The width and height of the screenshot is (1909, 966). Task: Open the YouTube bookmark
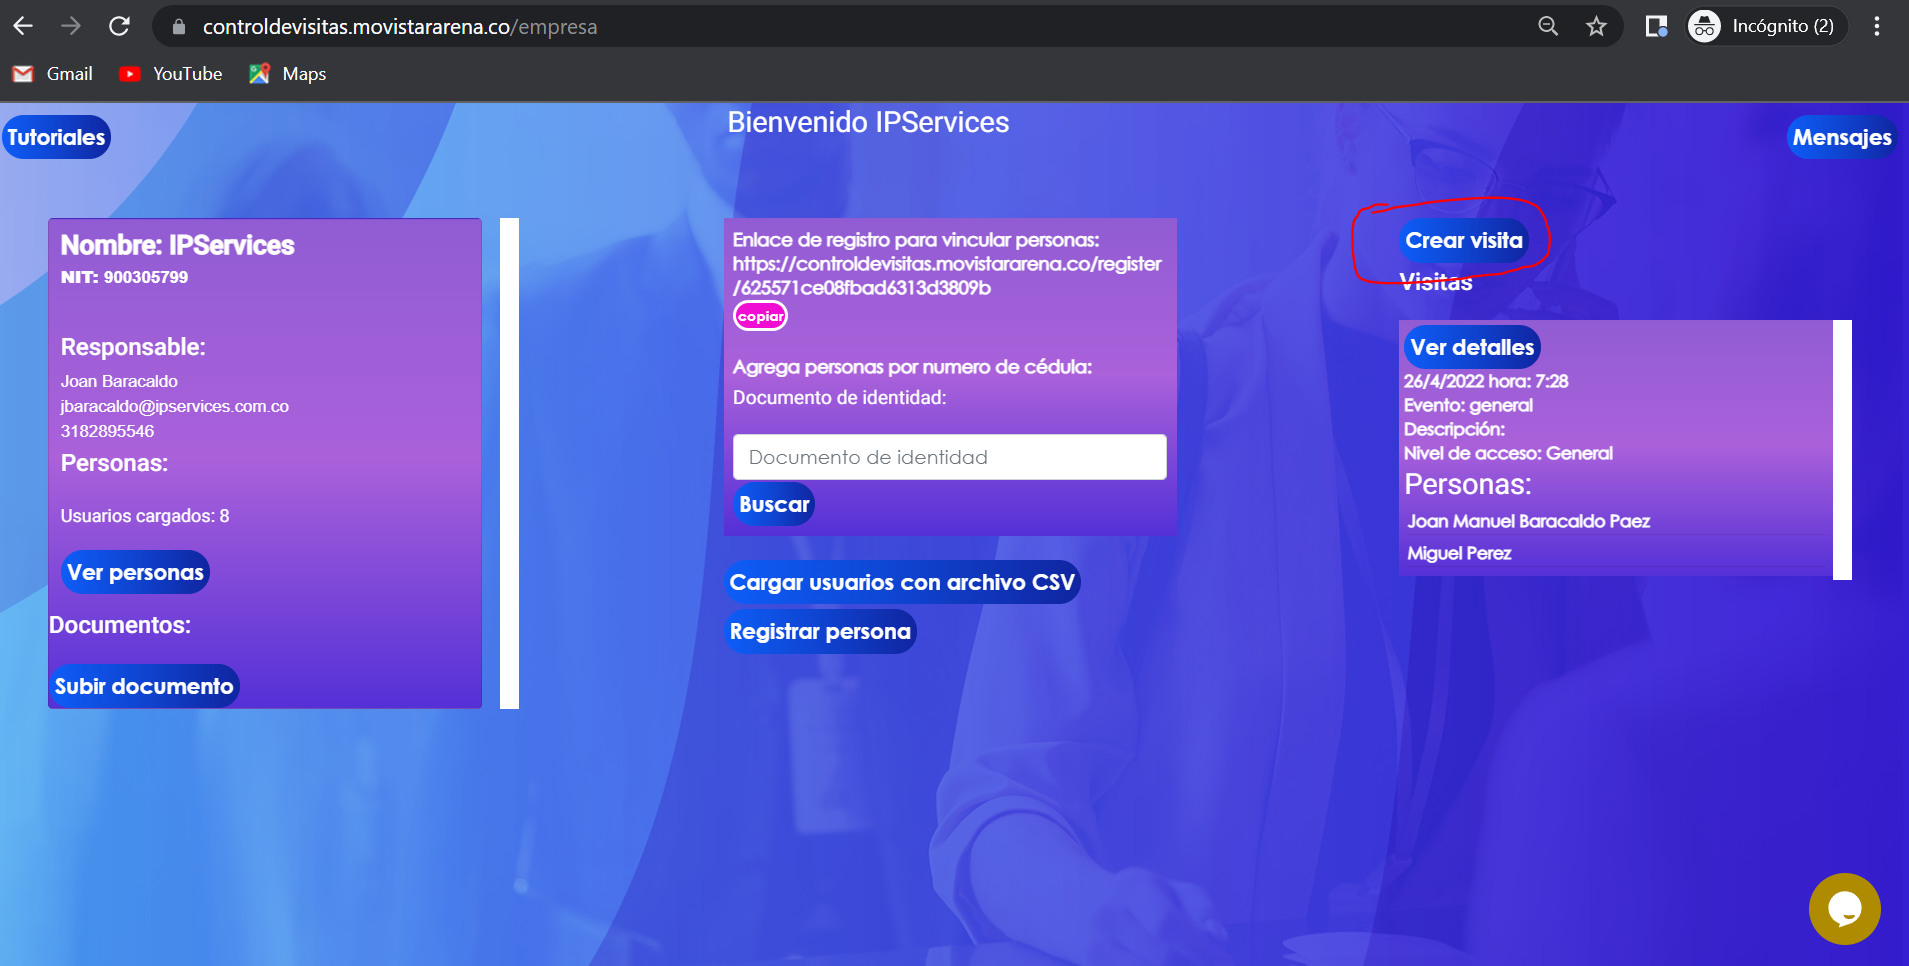click(x=171, y=74)
